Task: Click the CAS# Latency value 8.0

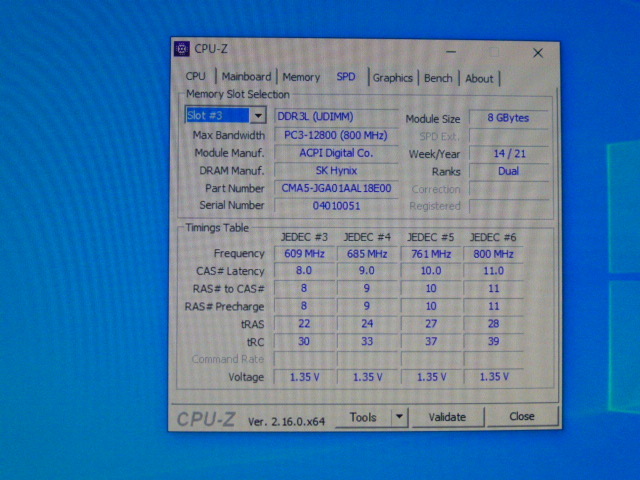Action: pos(304,271)
